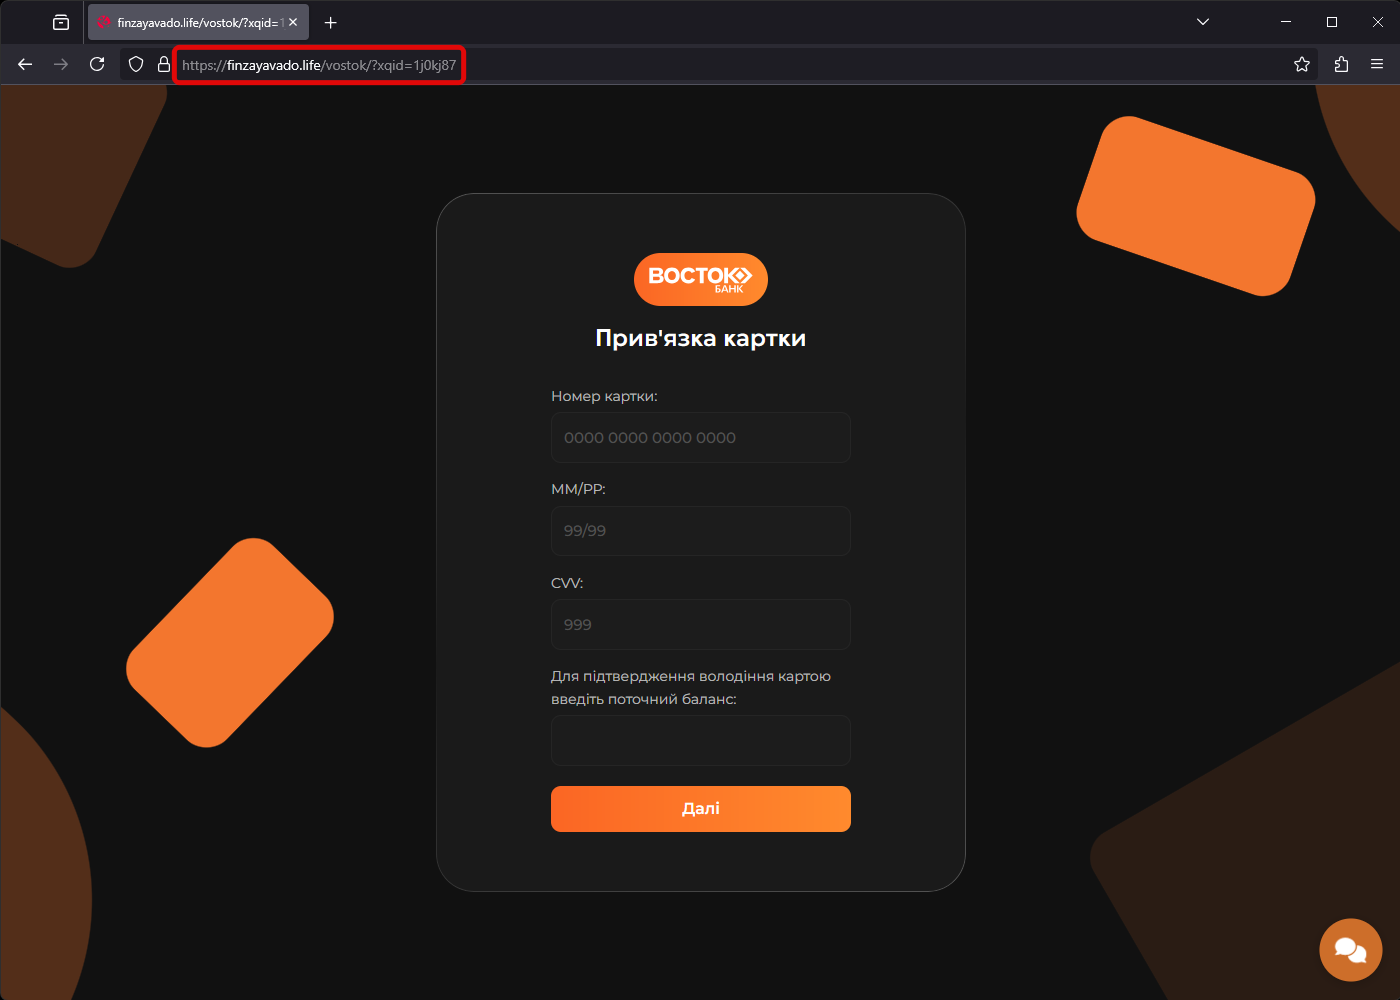Focus the ММ/РР expiry field
Image resolution: width=1400 pixels, height=1000 pixels.
(701, 530)
